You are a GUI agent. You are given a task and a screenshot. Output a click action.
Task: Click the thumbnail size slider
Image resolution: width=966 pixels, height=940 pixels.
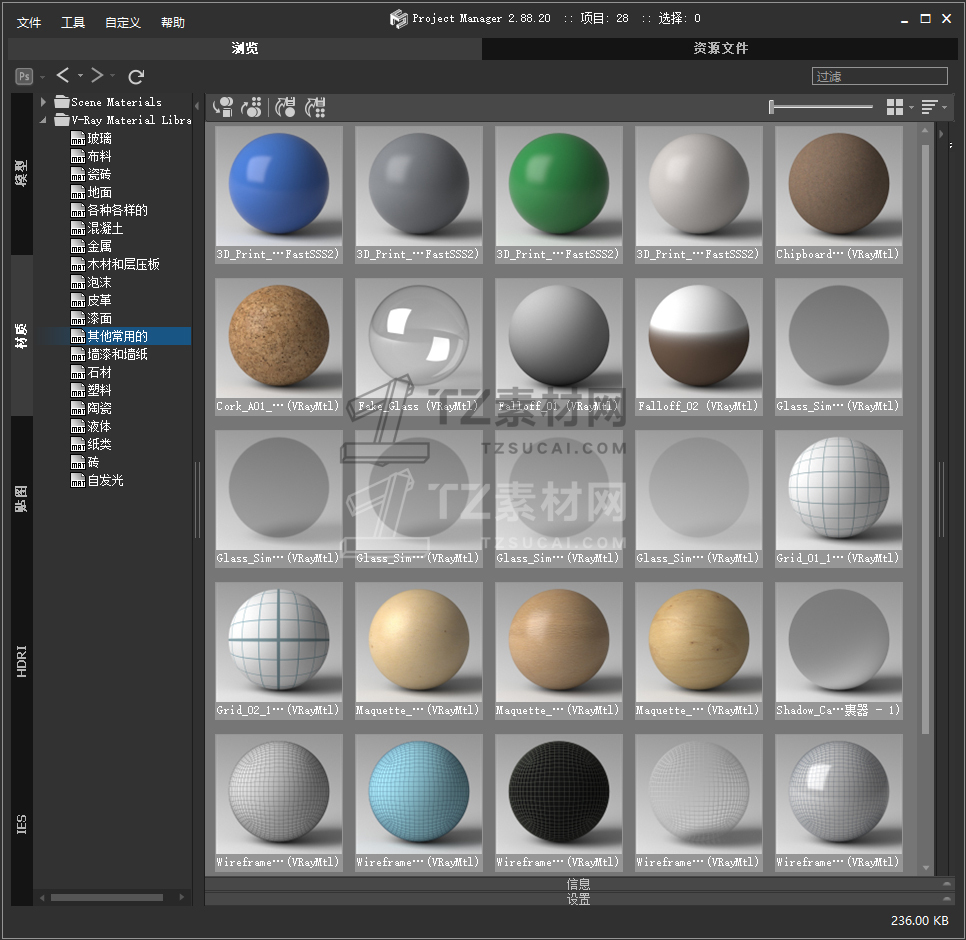[821, 107]
